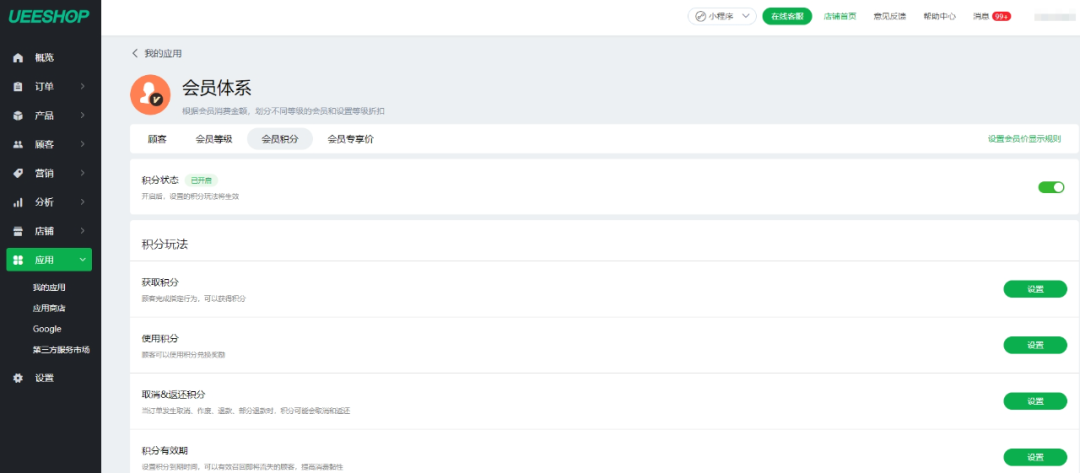
Task: Open 设置 gear icon in sidebar
Action: click(x=17, y=378)
